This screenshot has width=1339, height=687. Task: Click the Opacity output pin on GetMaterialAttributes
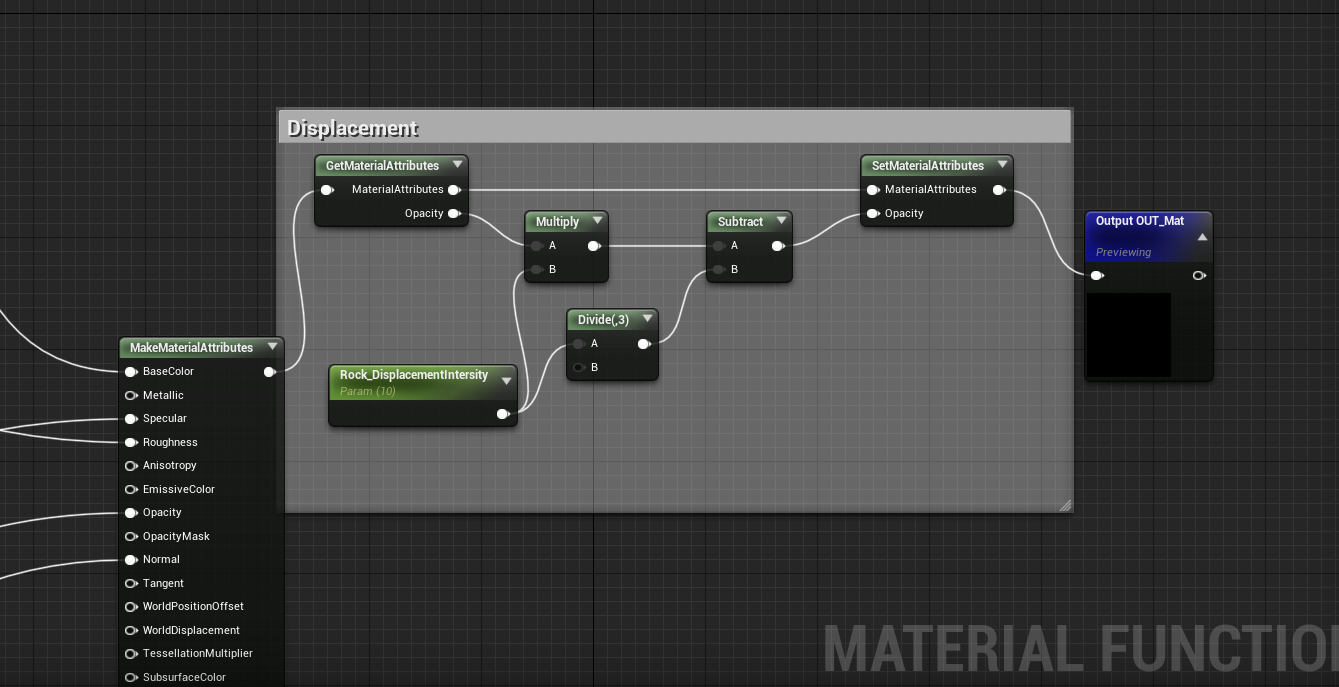click(454, 213)
